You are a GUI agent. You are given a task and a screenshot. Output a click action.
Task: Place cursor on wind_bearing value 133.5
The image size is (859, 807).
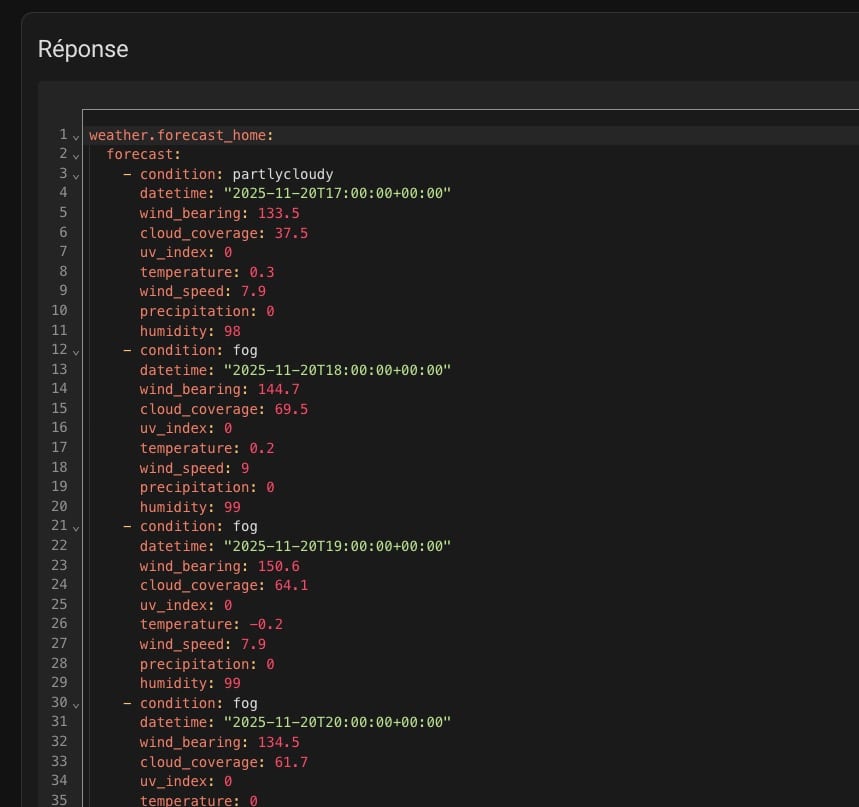click(x=278, y=213)
